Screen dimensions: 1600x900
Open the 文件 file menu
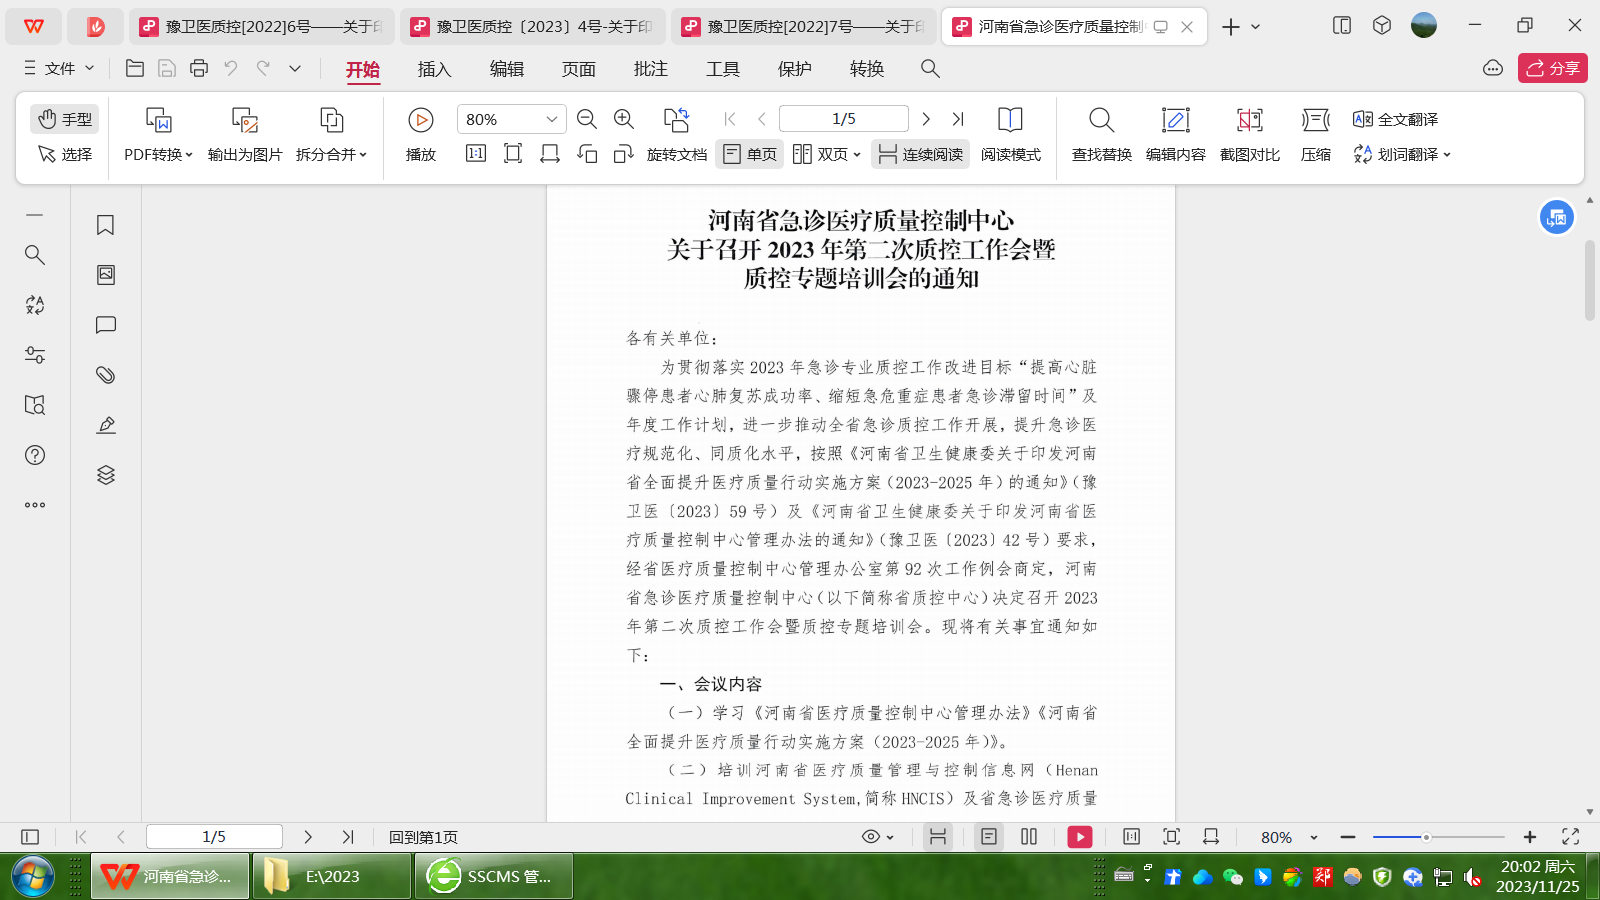point(59,68)
